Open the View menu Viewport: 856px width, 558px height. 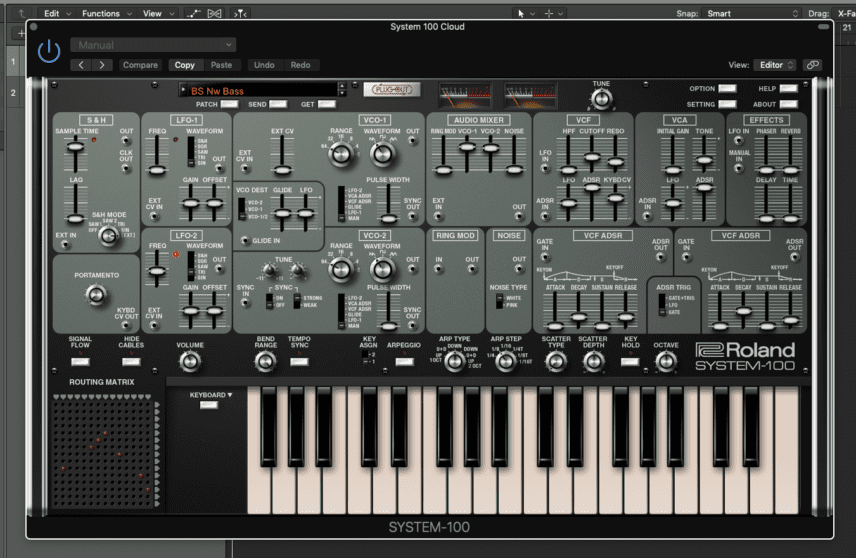158,13
